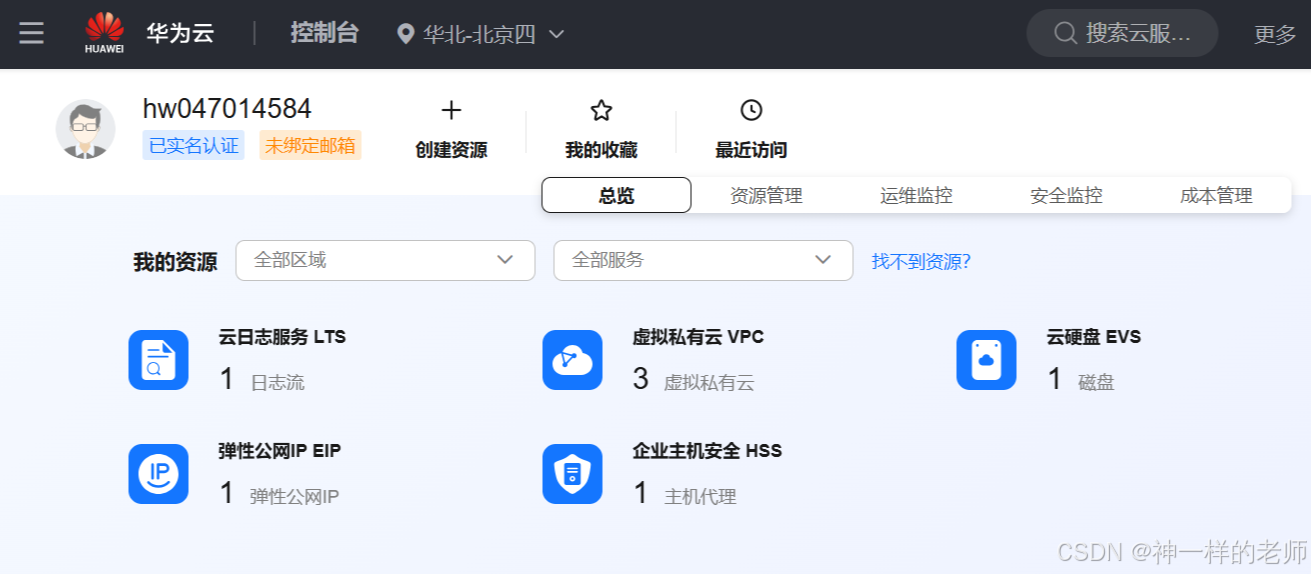1311x574 pixels.
Task: Open the Log Tank Service LTS icon
Action: (x=158, y=360)
